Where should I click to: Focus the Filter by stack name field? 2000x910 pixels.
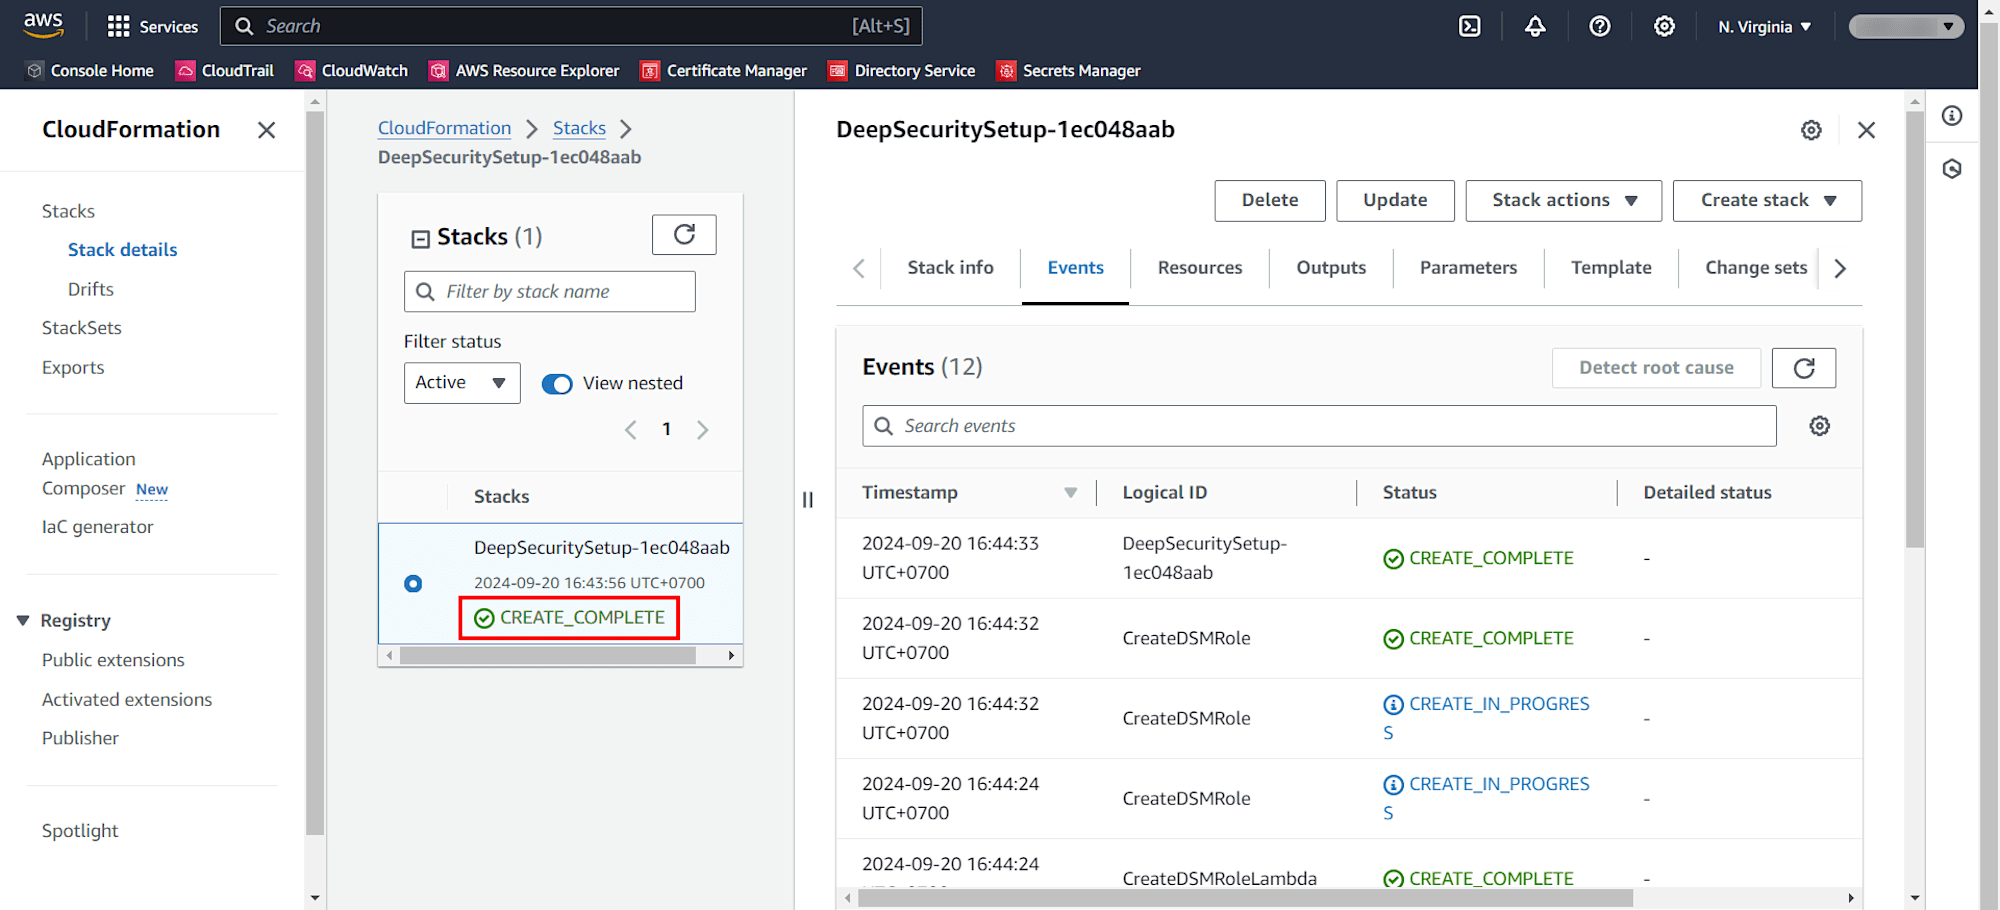pyautogui.click(x=549, y=292)
